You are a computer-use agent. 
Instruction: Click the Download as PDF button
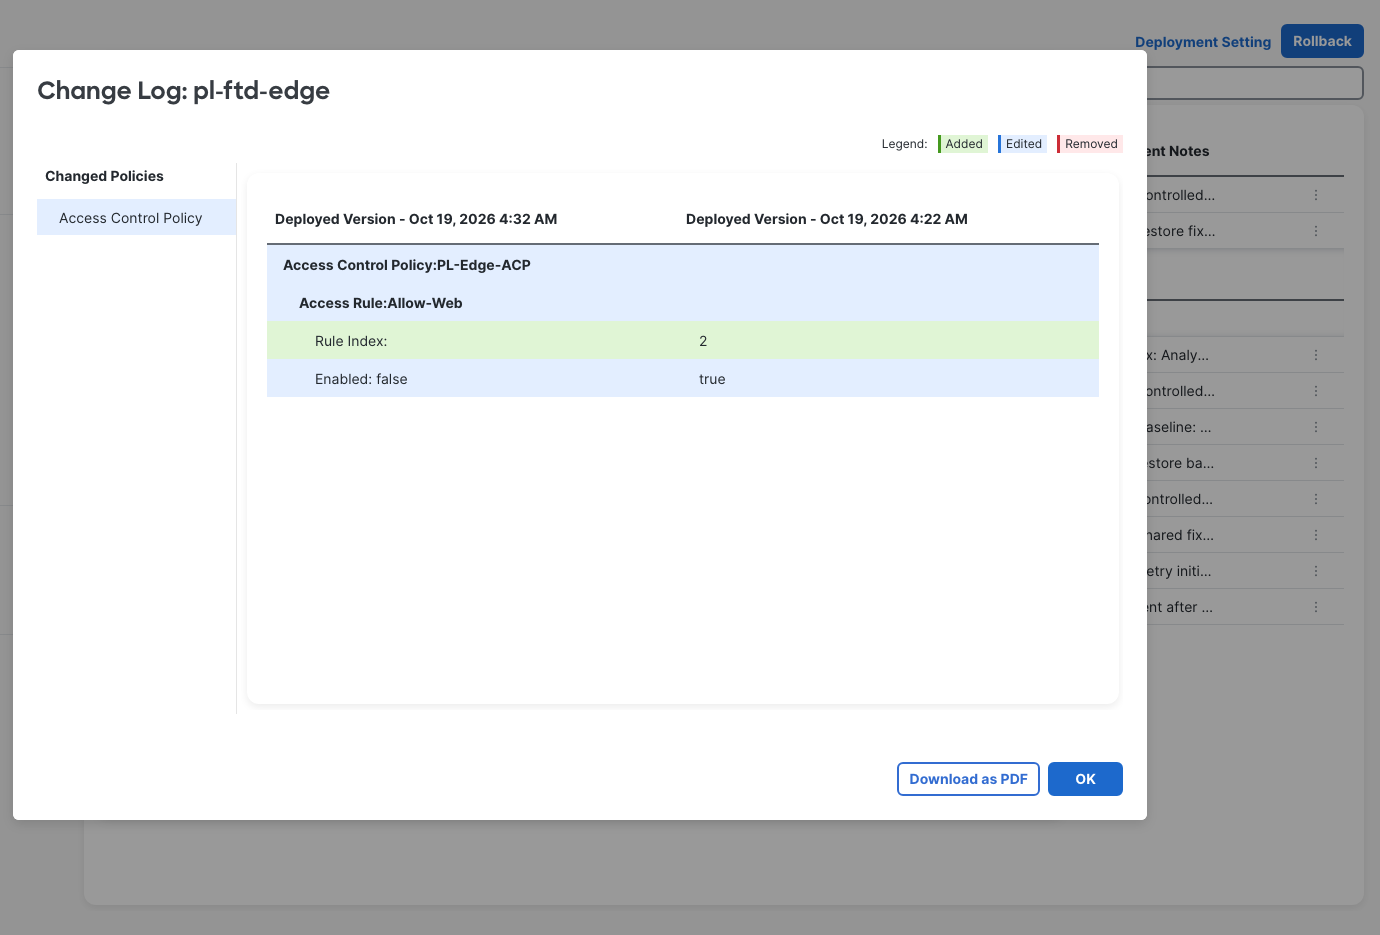tap(968, 779)
